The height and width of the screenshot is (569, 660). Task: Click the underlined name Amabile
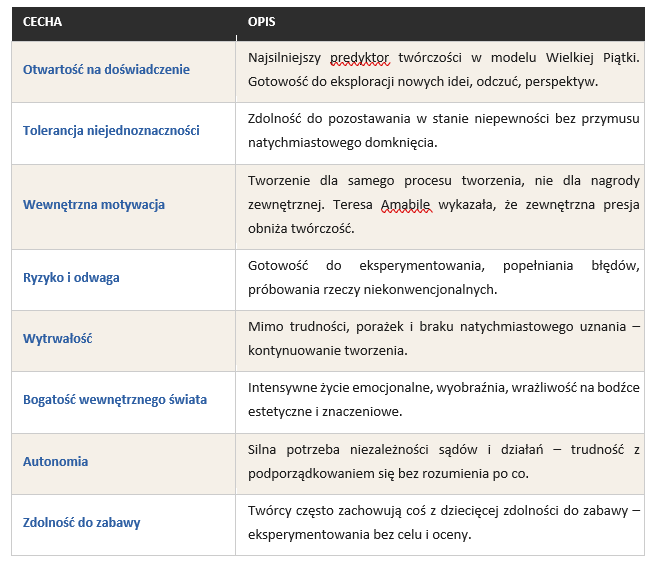pos(406,204)
